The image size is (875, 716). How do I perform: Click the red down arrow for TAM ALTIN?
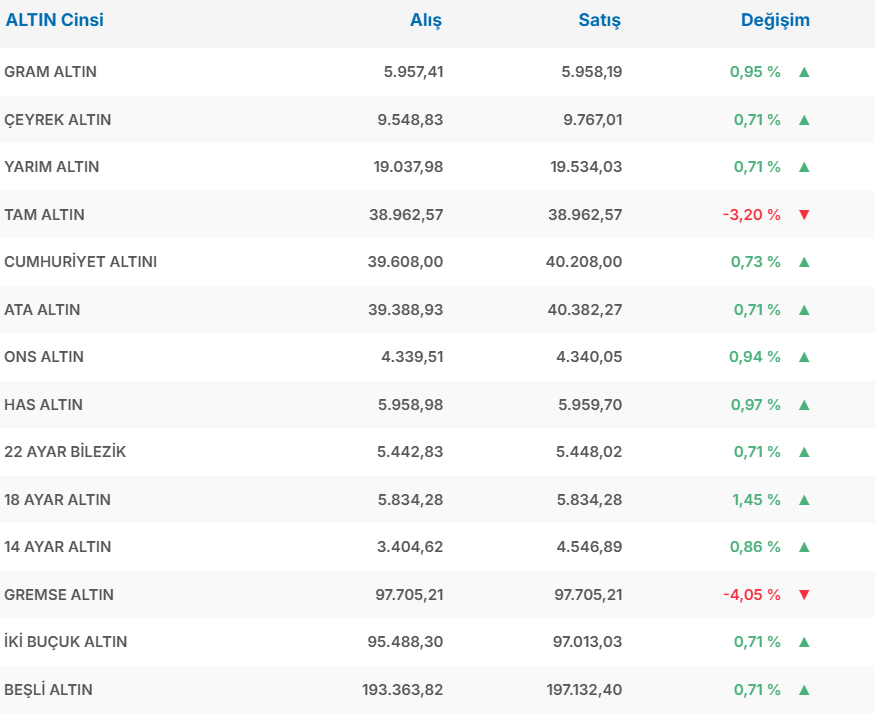(x=804, y=215)
